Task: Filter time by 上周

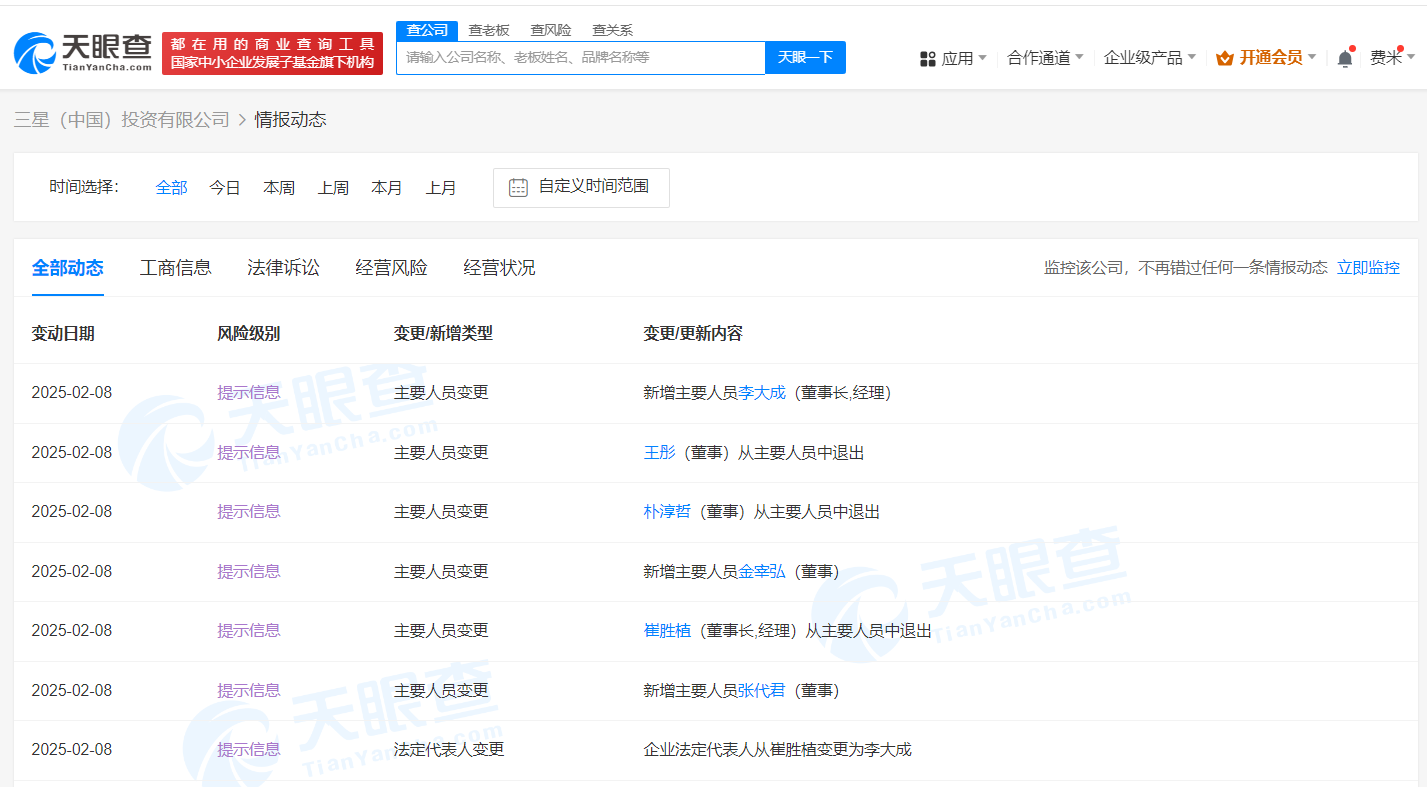Action: coord(333,187)
